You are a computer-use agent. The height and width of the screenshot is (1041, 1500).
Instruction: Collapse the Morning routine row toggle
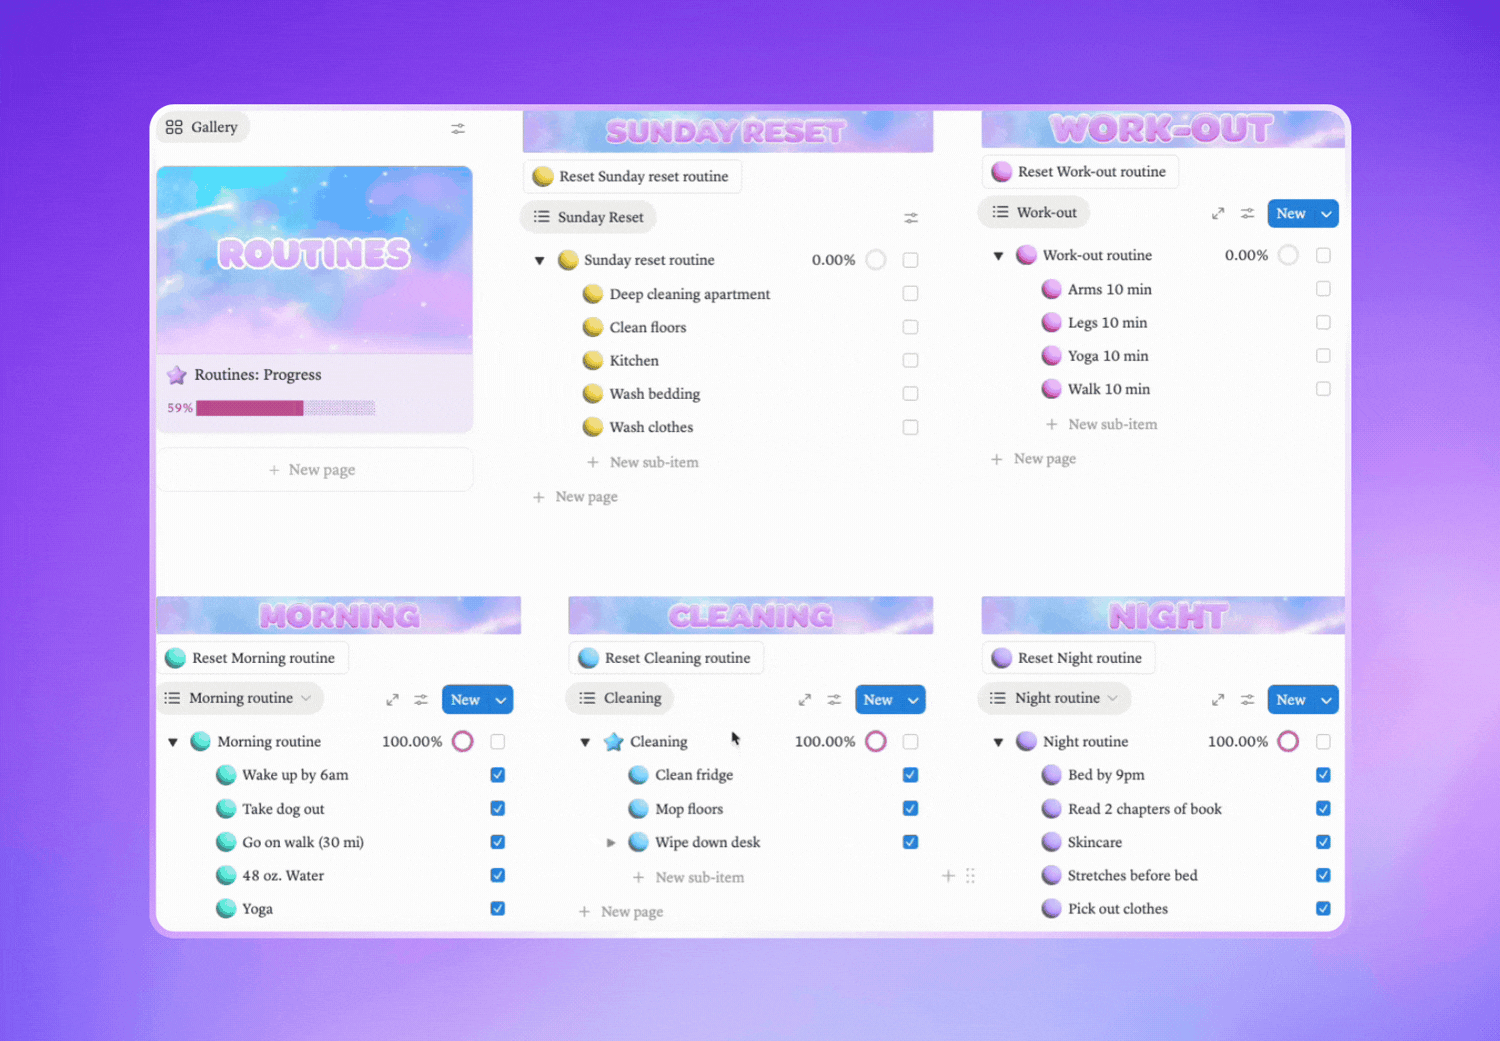pos(173,742)
